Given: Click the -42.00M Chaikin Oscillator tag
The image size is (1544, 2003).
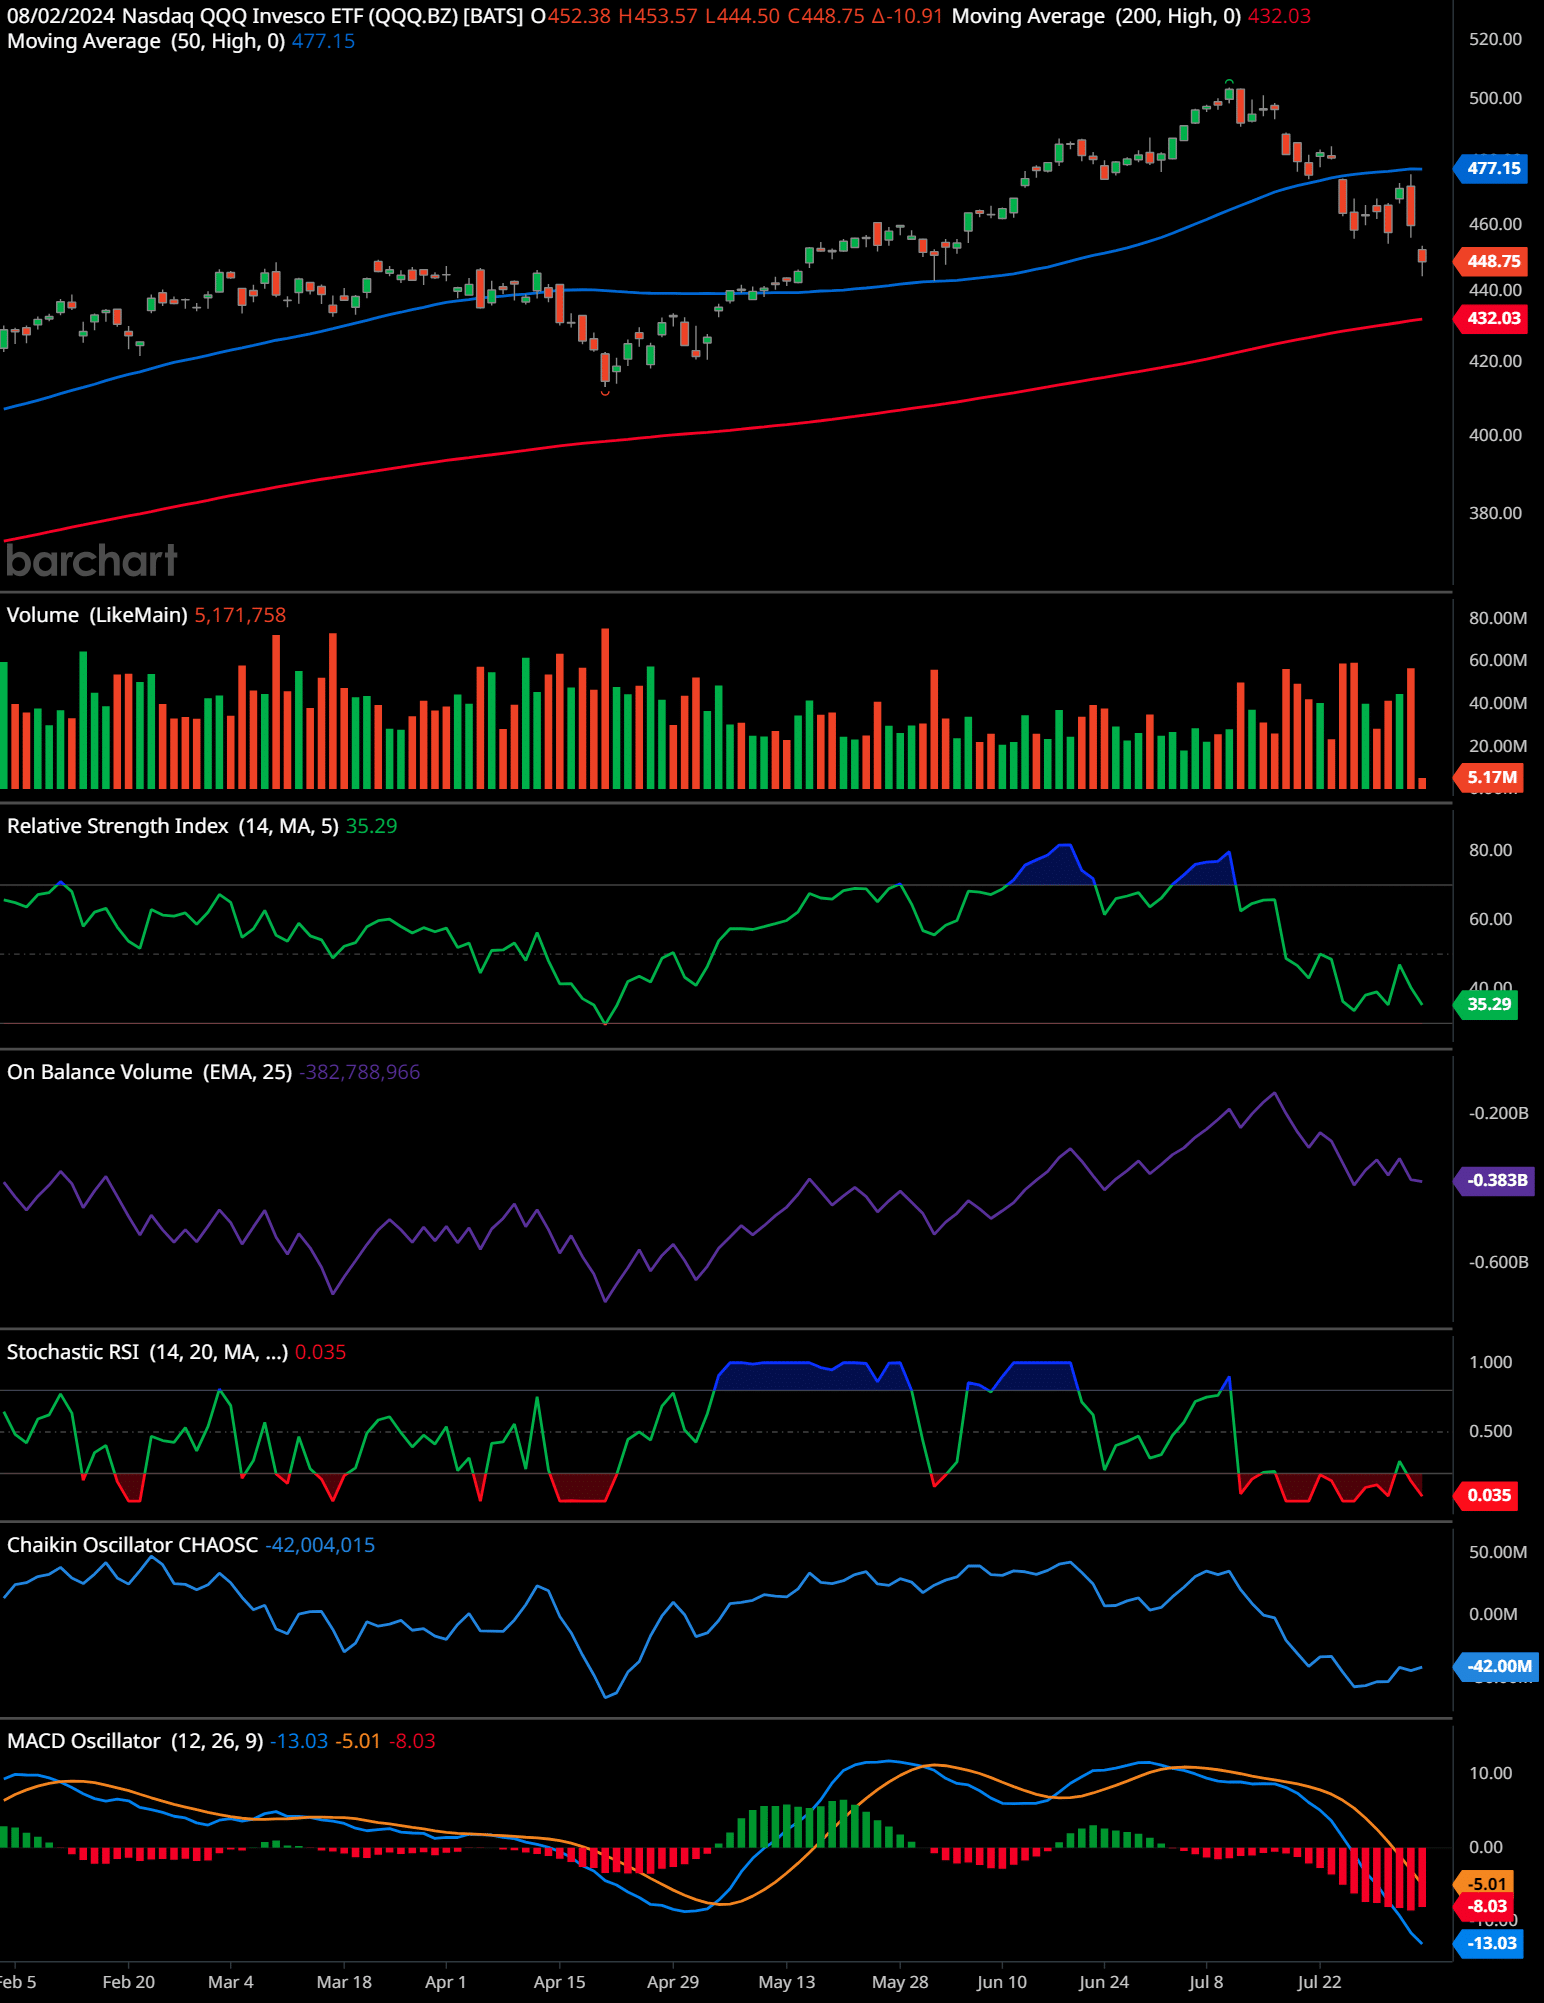Looking at the screenshot, I should [1498, 1666].
